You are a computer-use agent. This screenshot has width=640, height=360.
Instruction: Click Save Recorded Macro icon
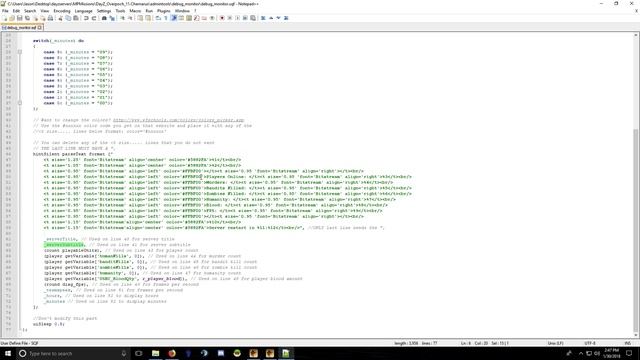click(x=253, y=18)
